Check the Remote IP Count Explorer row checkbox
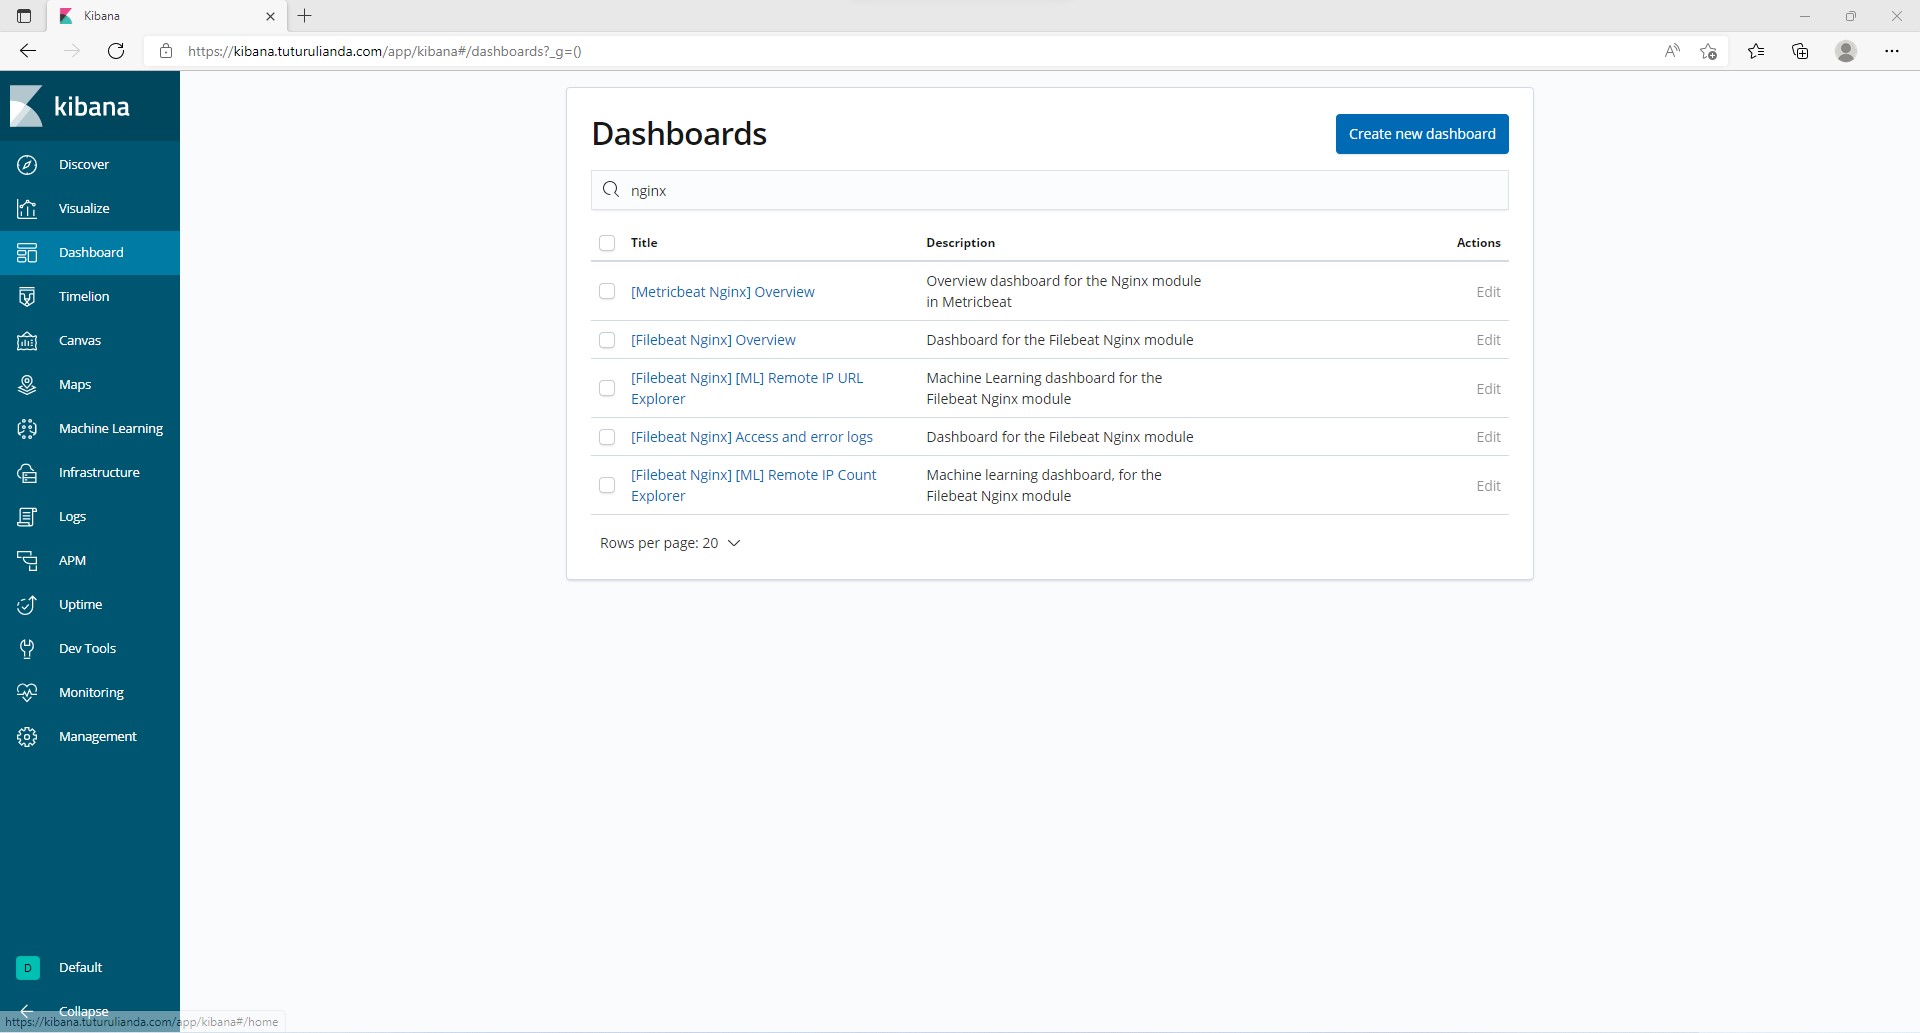 (x=607, y=485)
